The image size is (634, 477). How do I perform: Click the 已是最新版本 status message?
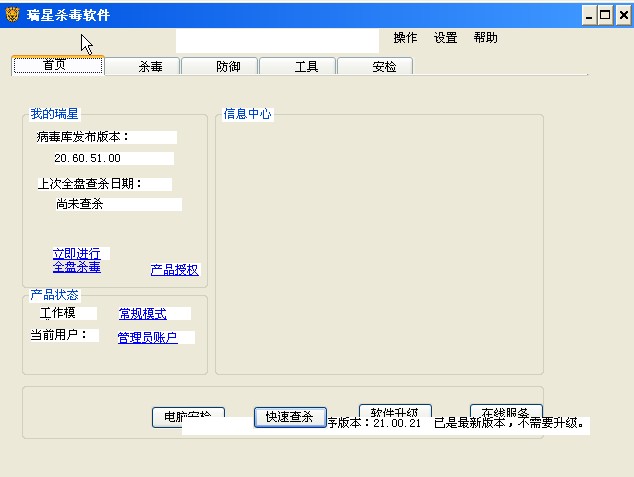coord(509,423)
